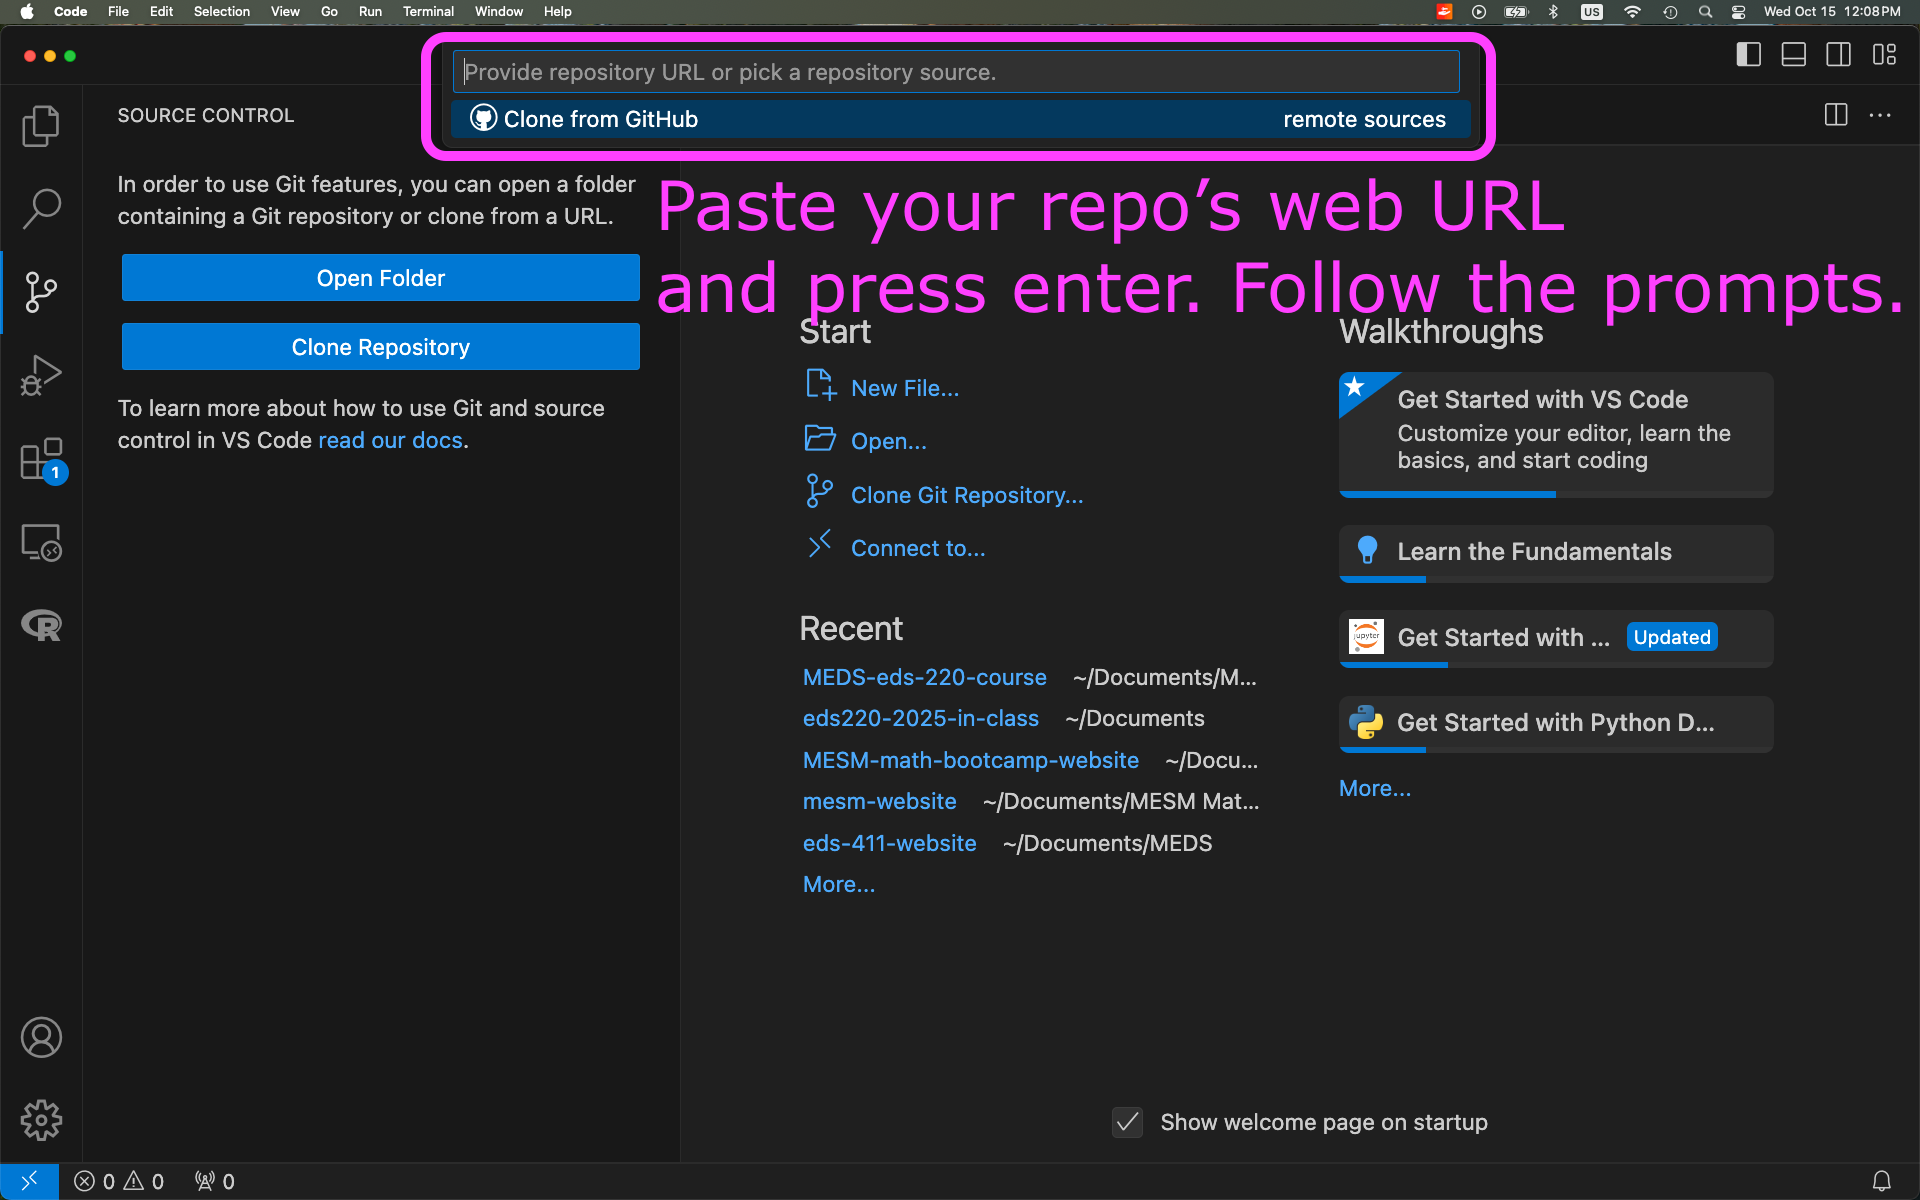1920x1200 pixels.
Task: Open the Explorer view icon
Action: (x=41, y=126)
